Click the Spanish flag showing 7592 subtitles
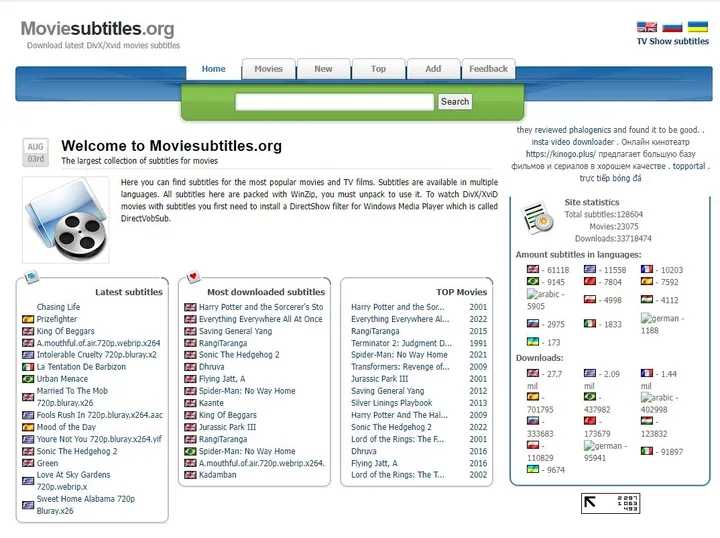 pos(647,281)
